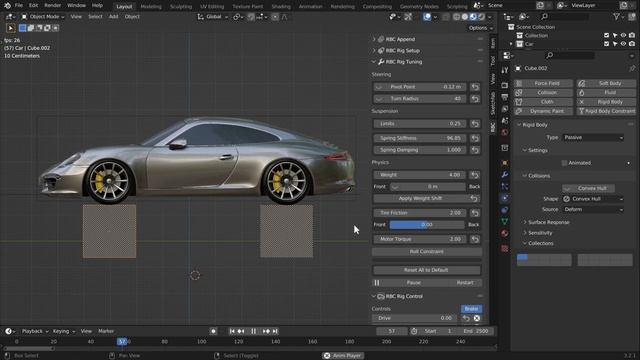
Task: Toggle timeline auto keying record button
Action: 213,331
